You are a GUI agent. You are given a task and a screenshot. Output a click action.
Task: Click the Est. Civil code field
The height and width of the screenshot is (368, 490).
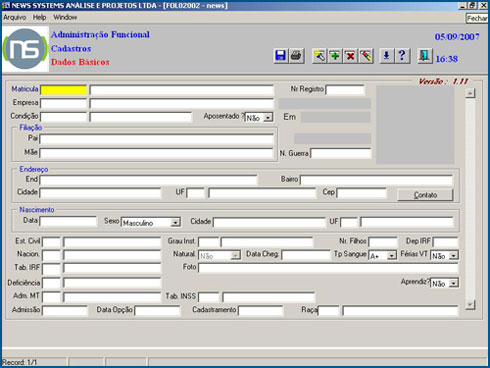[51, 242]
